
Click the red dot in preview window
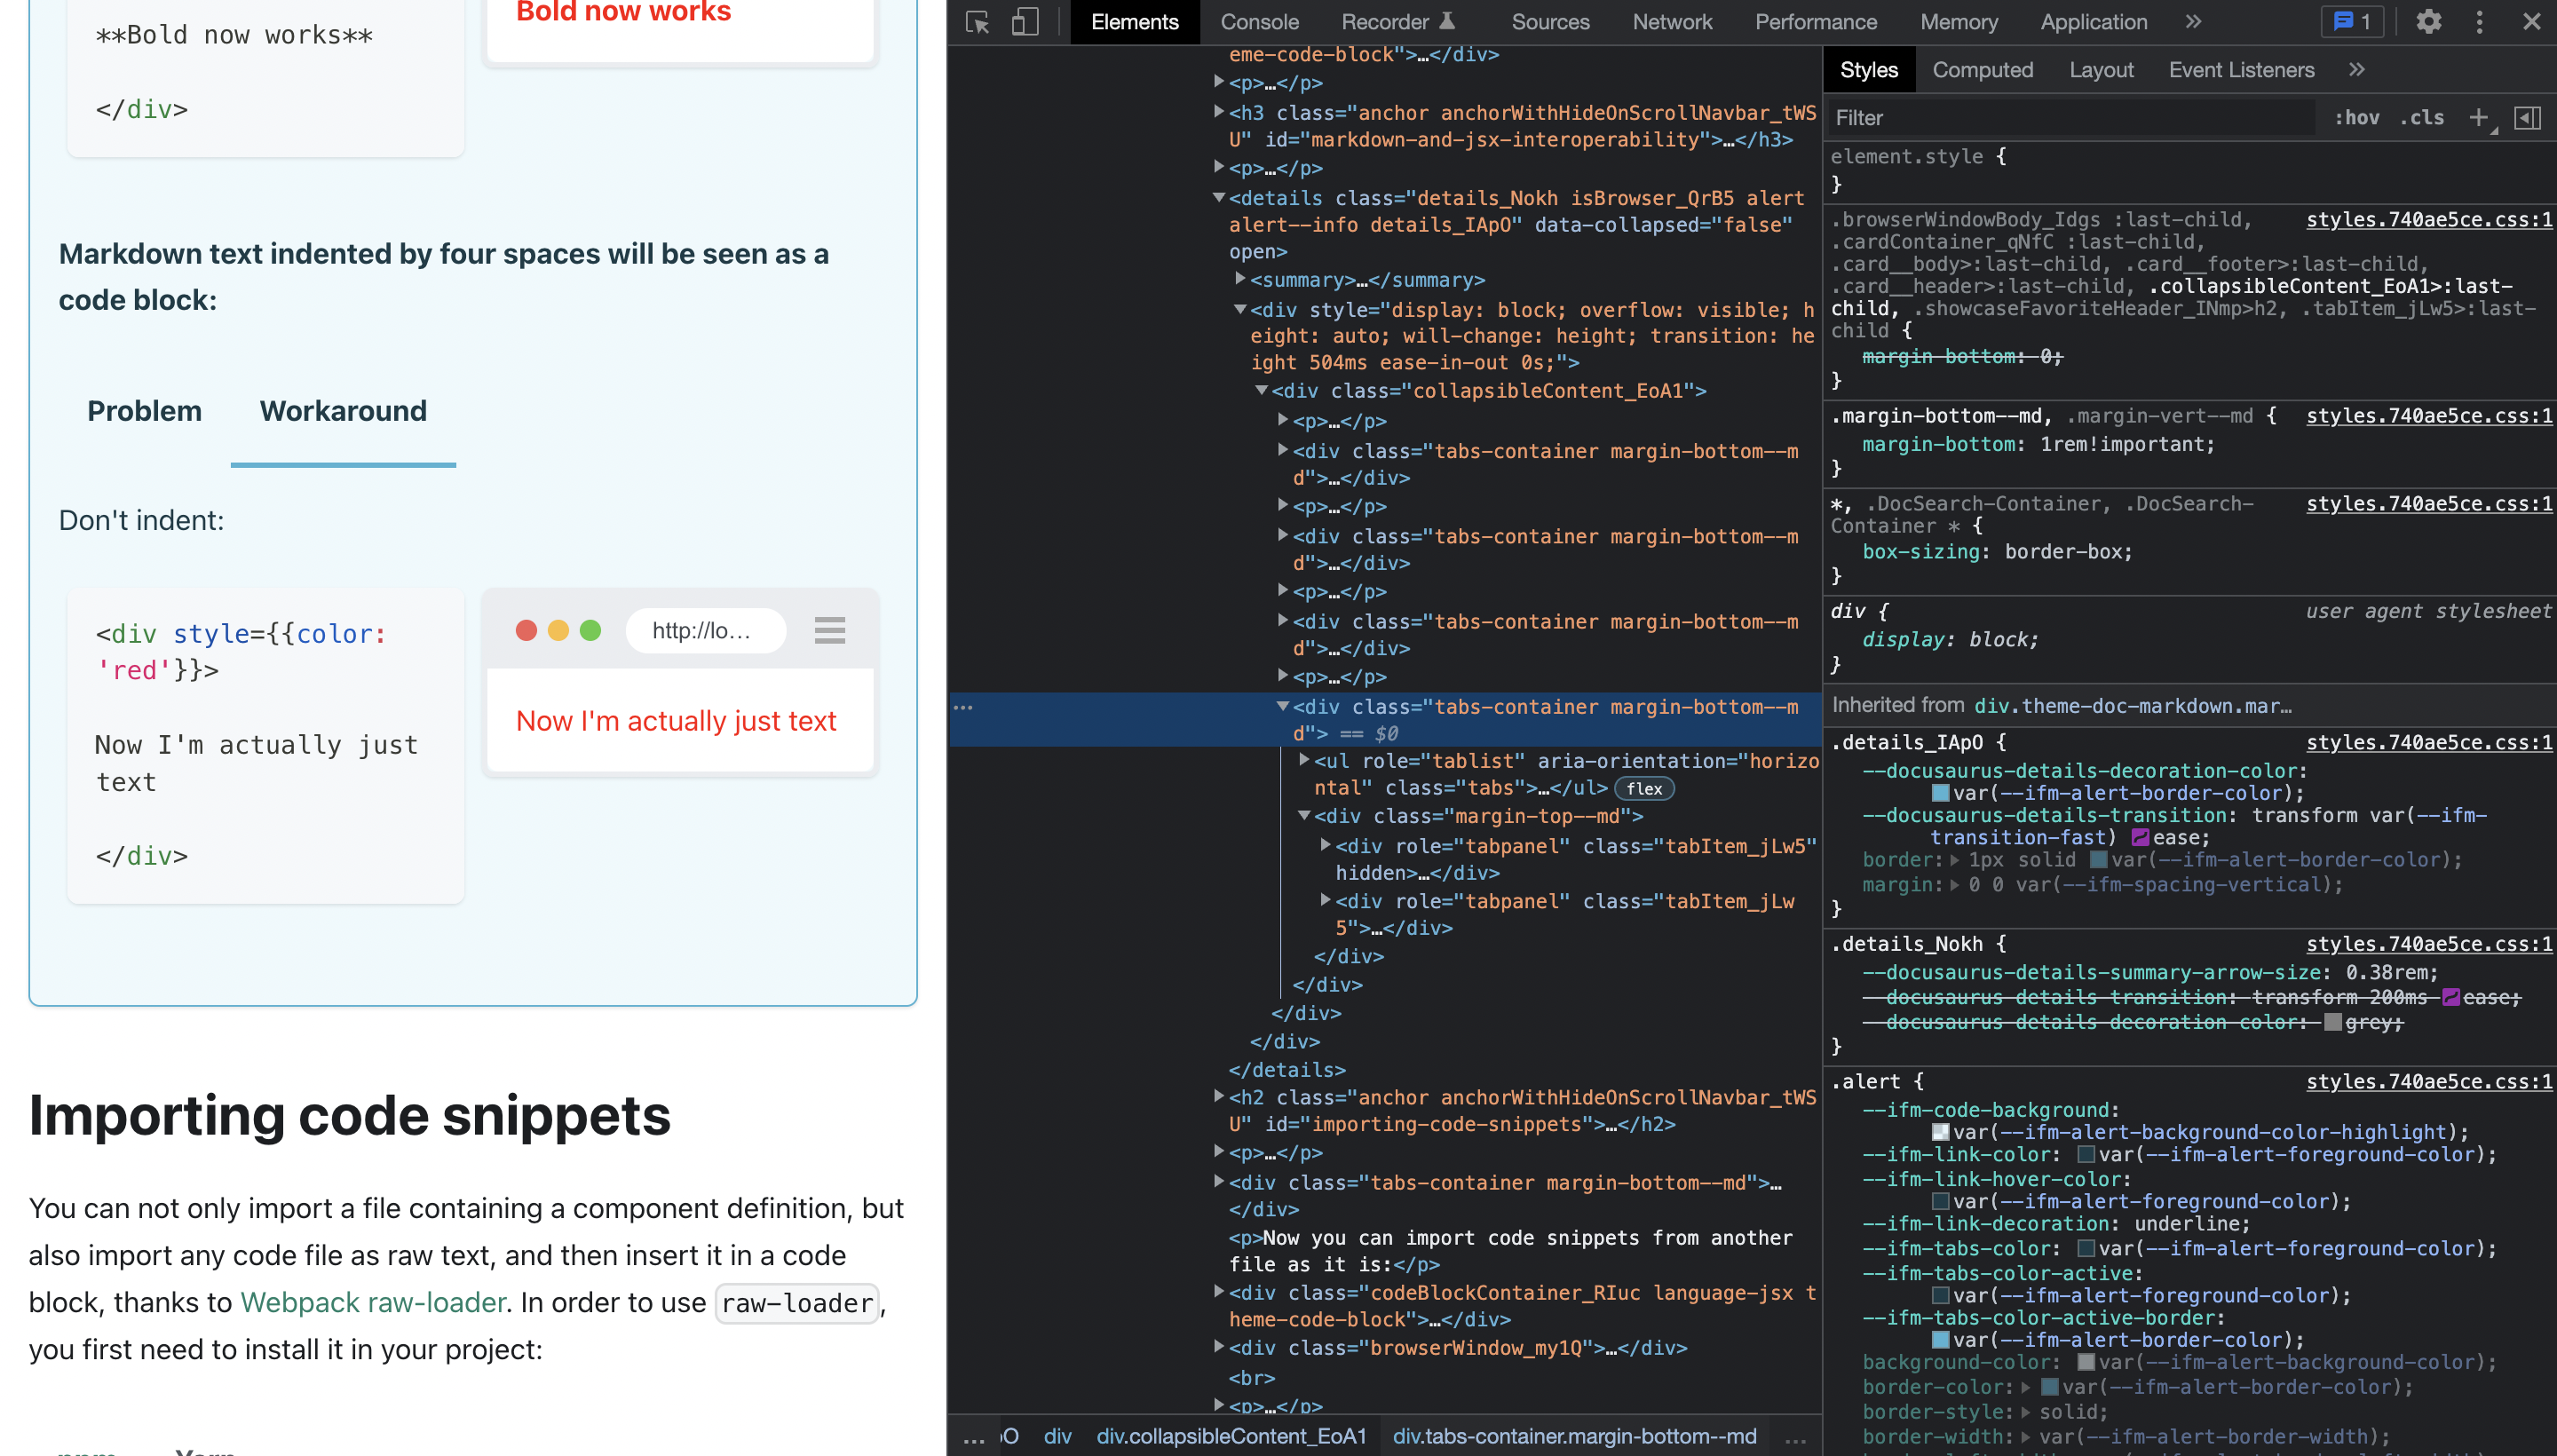(x=526, y=630)
